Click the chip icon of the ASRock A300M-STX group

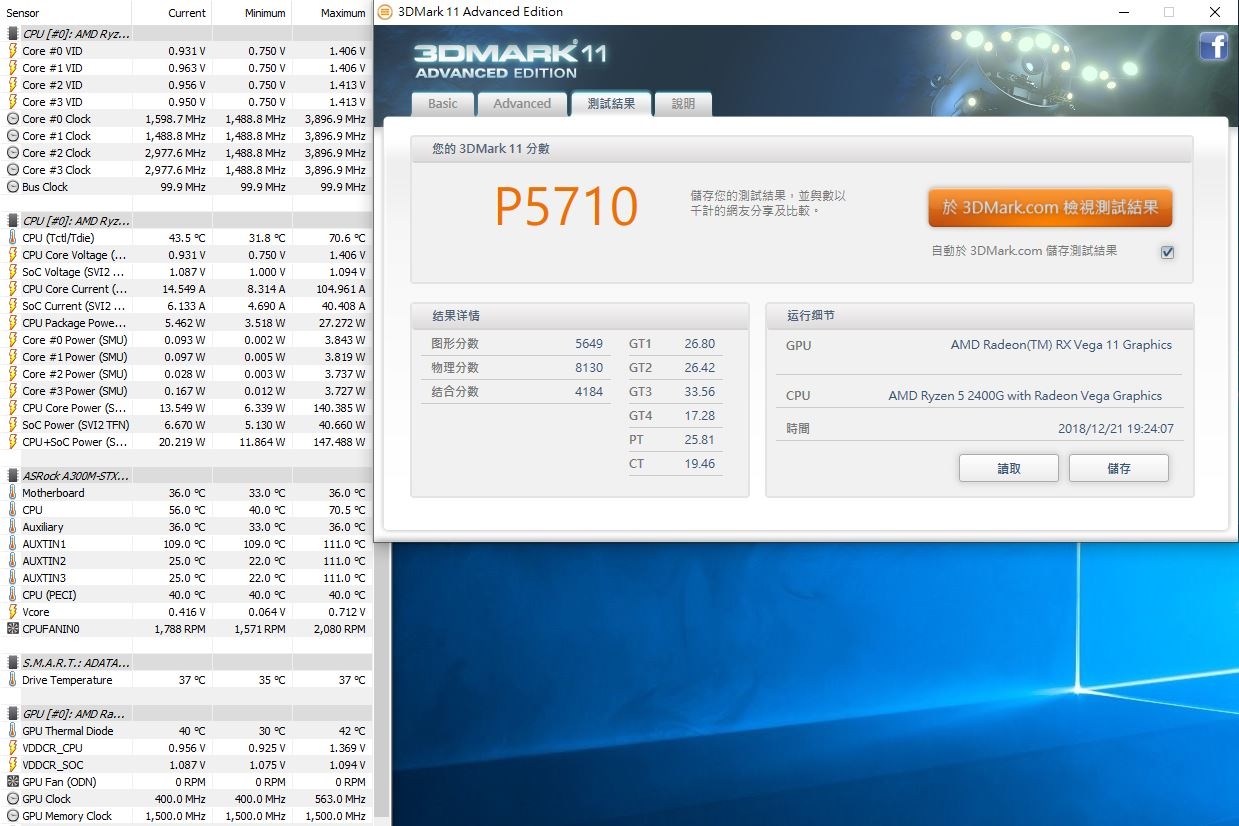tap(13, 476)
